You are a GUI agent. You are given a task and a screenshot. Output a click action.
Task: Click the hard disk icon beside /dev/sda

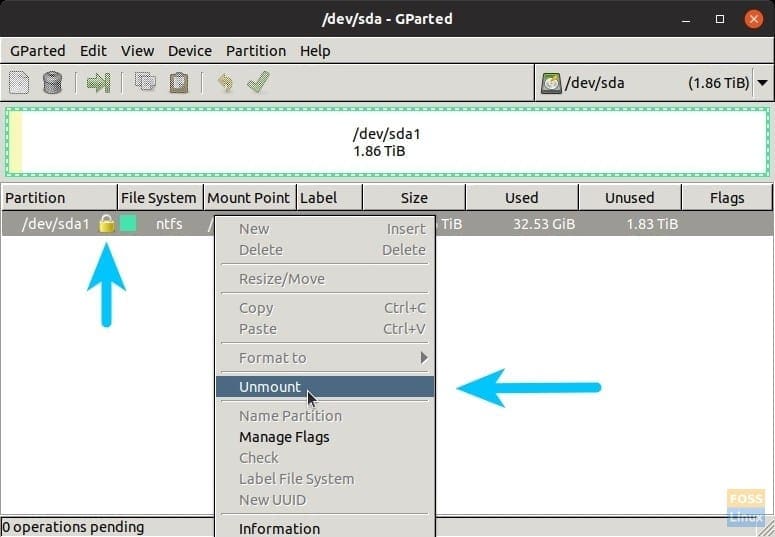click(551, 83)
